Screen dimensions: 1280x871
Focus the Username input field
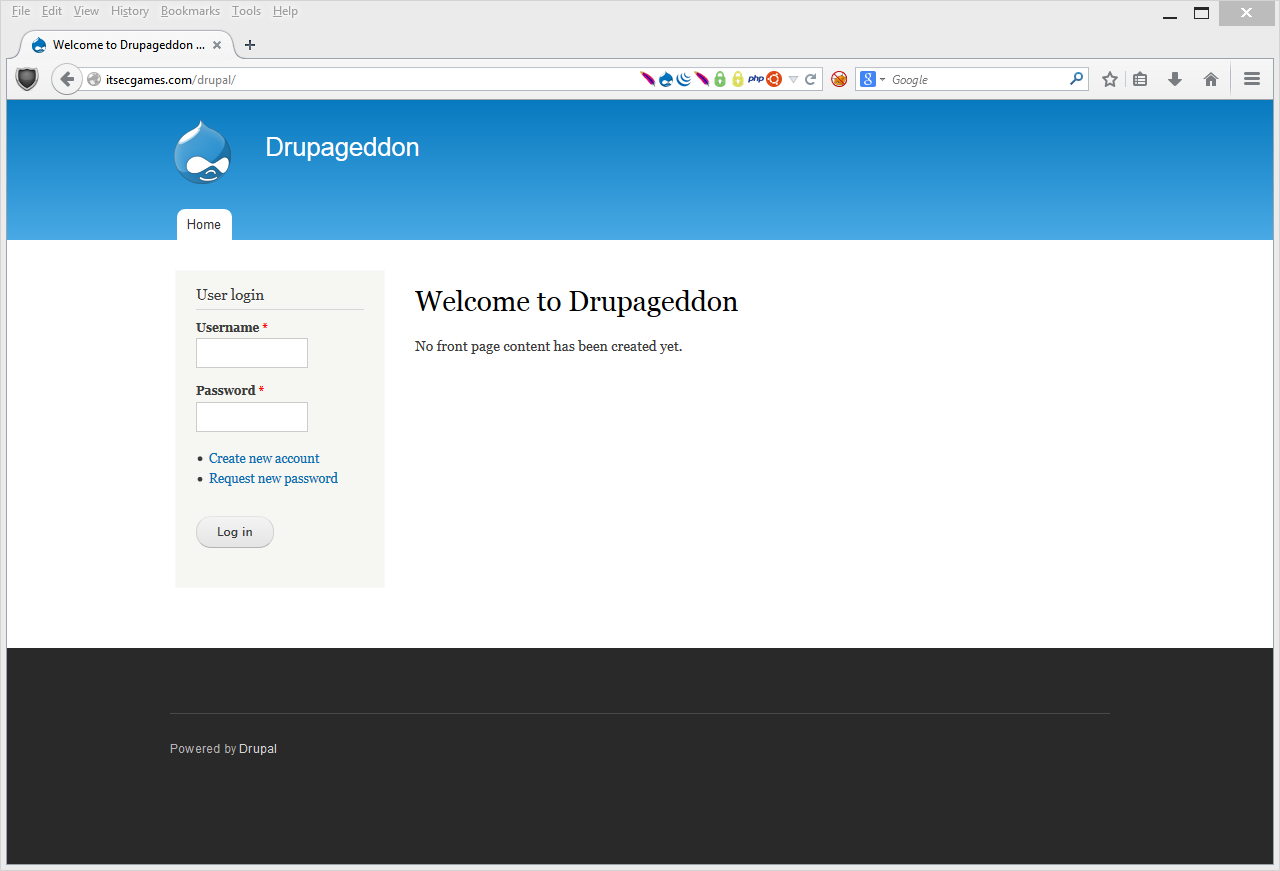pyautogui.click(x=252, y=353)
